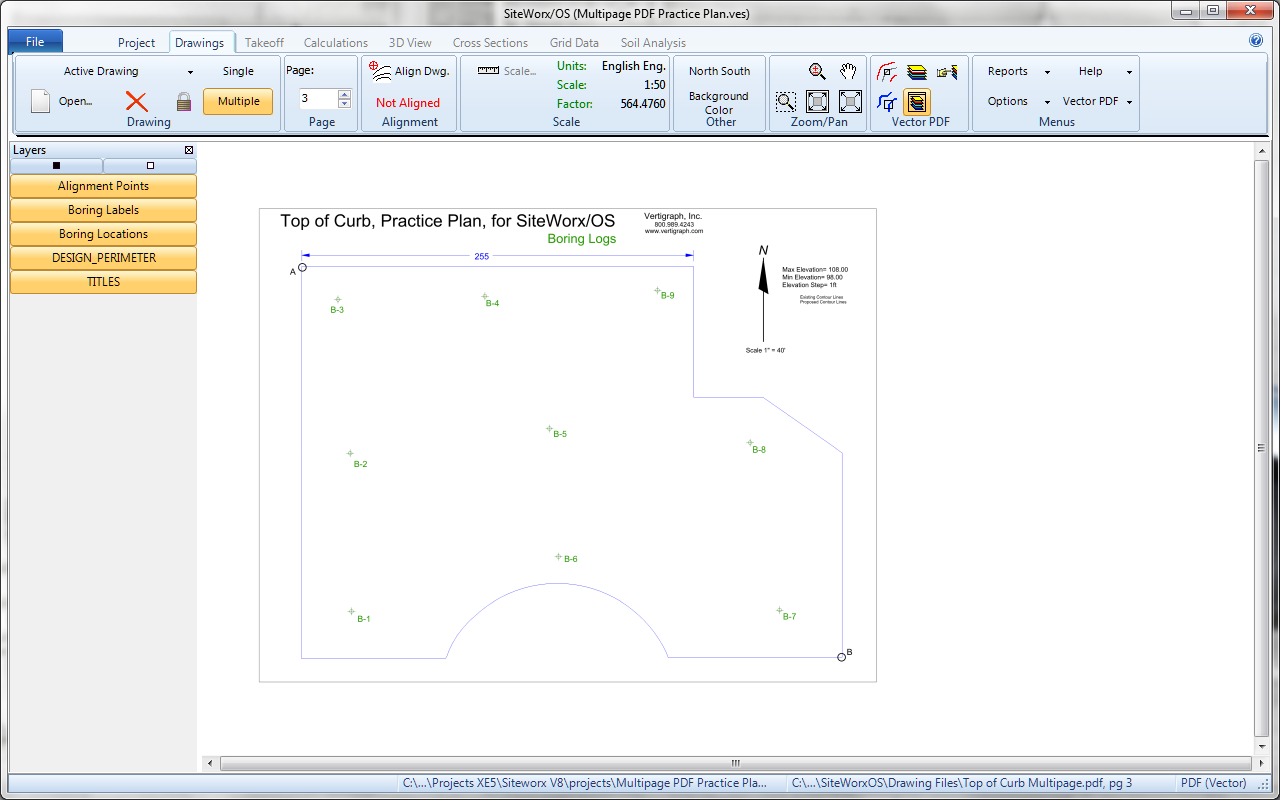
Task: Close the Layers panel
Action: coord(189,150)
